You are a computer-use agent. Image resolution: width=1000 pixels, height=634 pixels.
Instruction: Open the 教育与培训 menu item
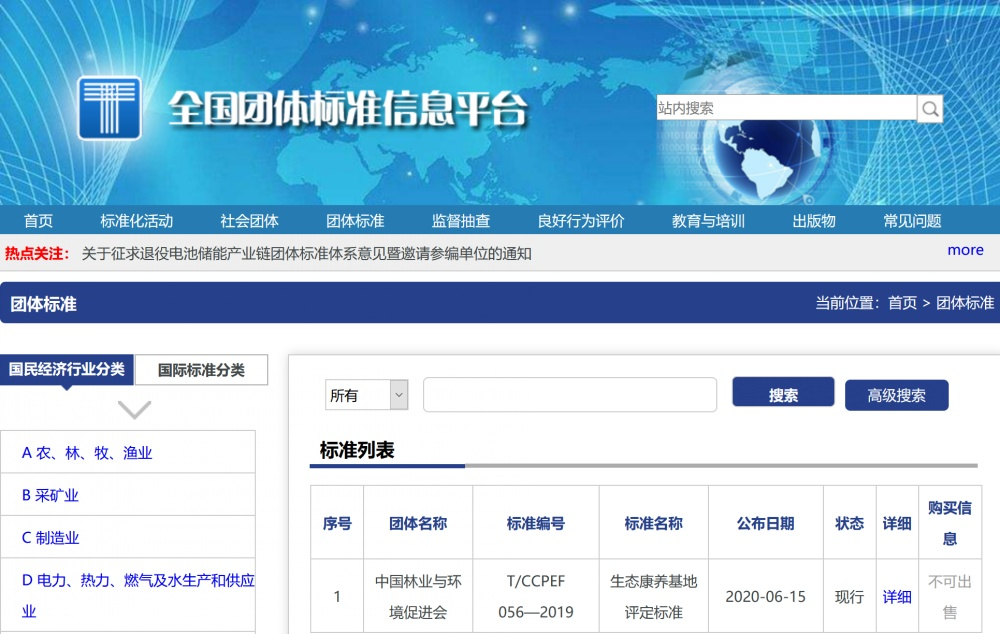pos(708,221)
